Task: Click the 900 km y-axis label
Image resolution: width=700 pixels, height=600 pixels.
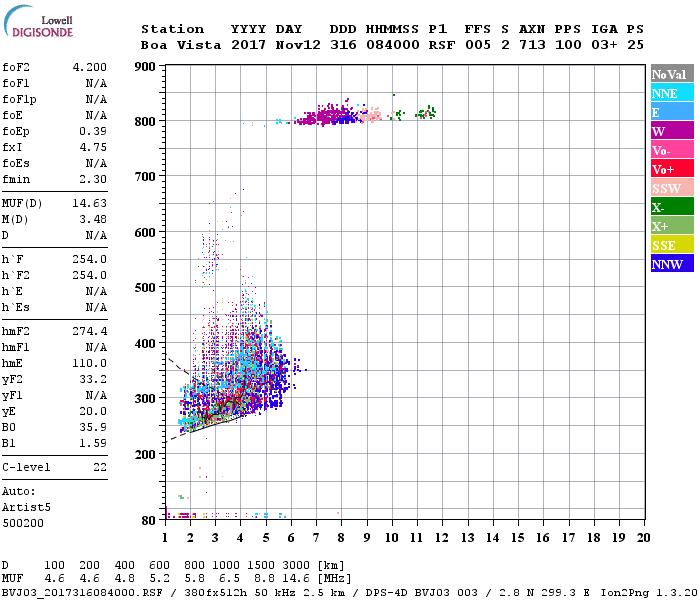Action: 145,67
